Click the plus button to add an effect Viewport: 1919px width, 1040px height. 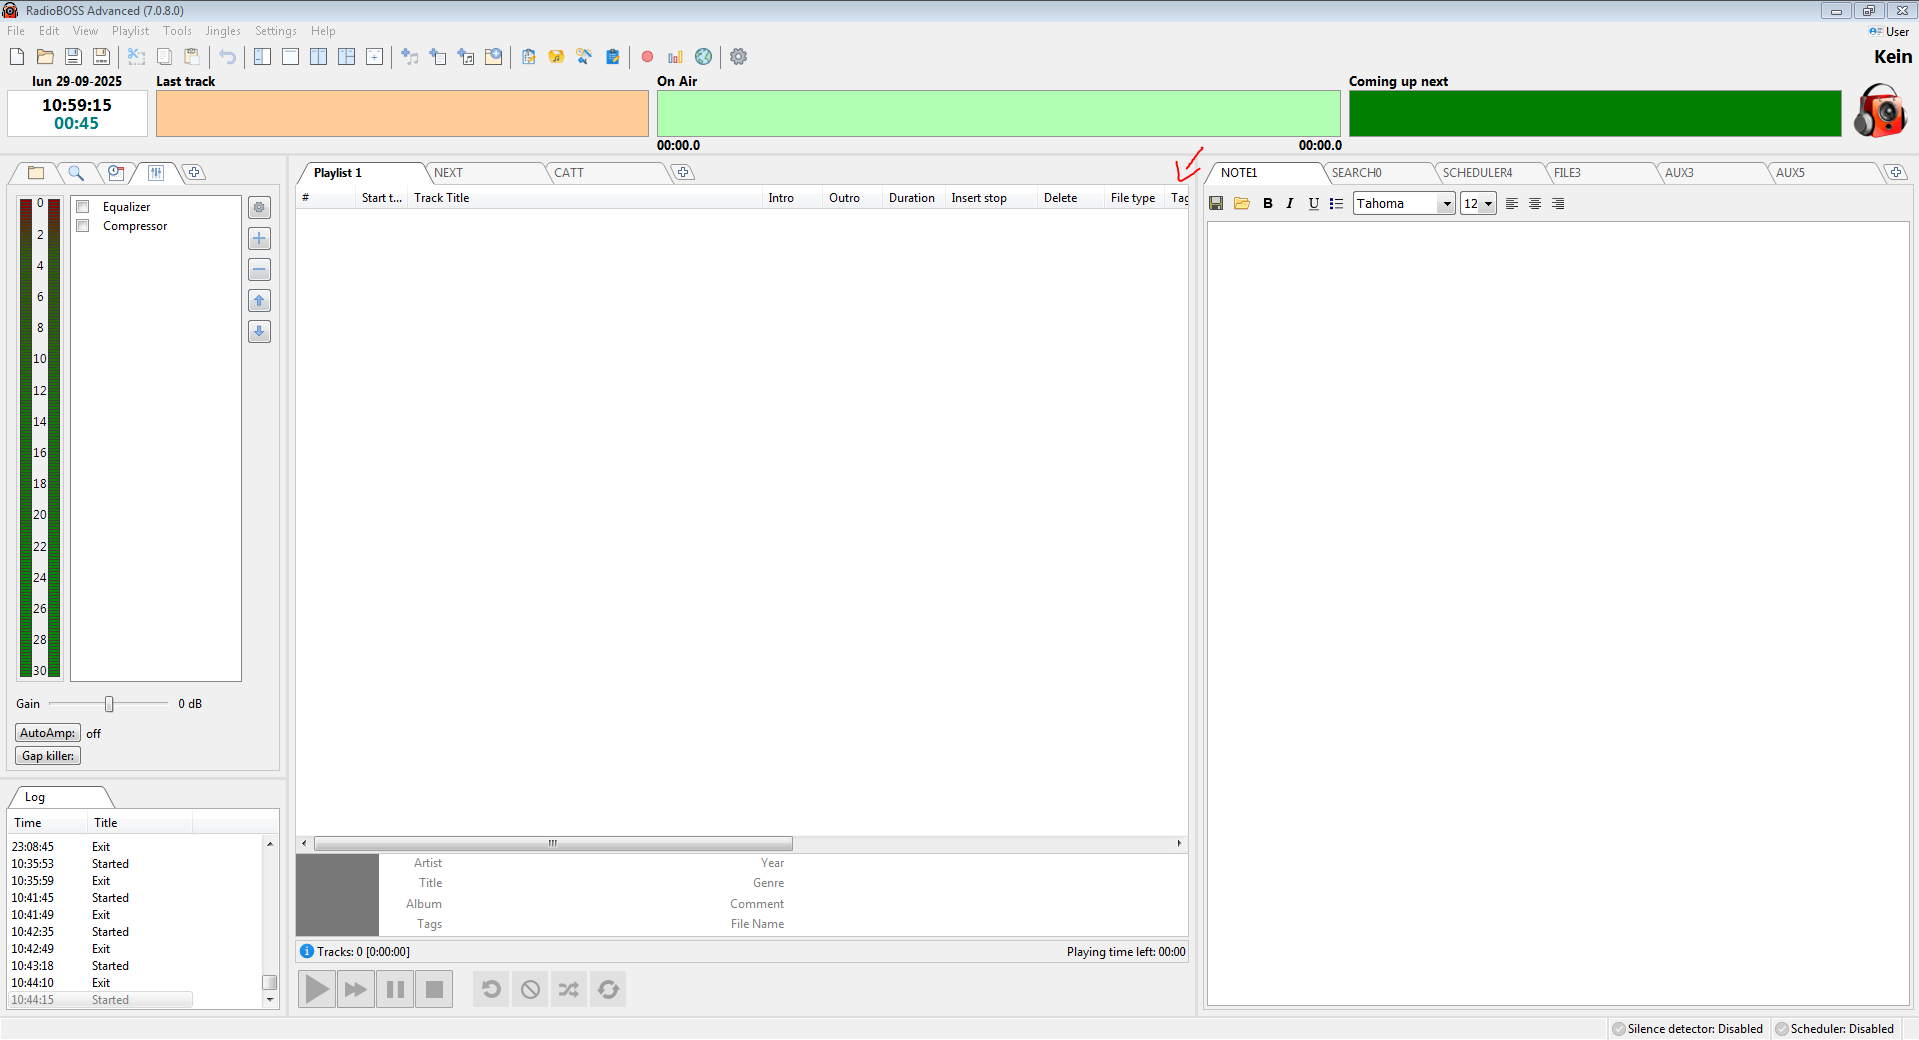[259, 239]
